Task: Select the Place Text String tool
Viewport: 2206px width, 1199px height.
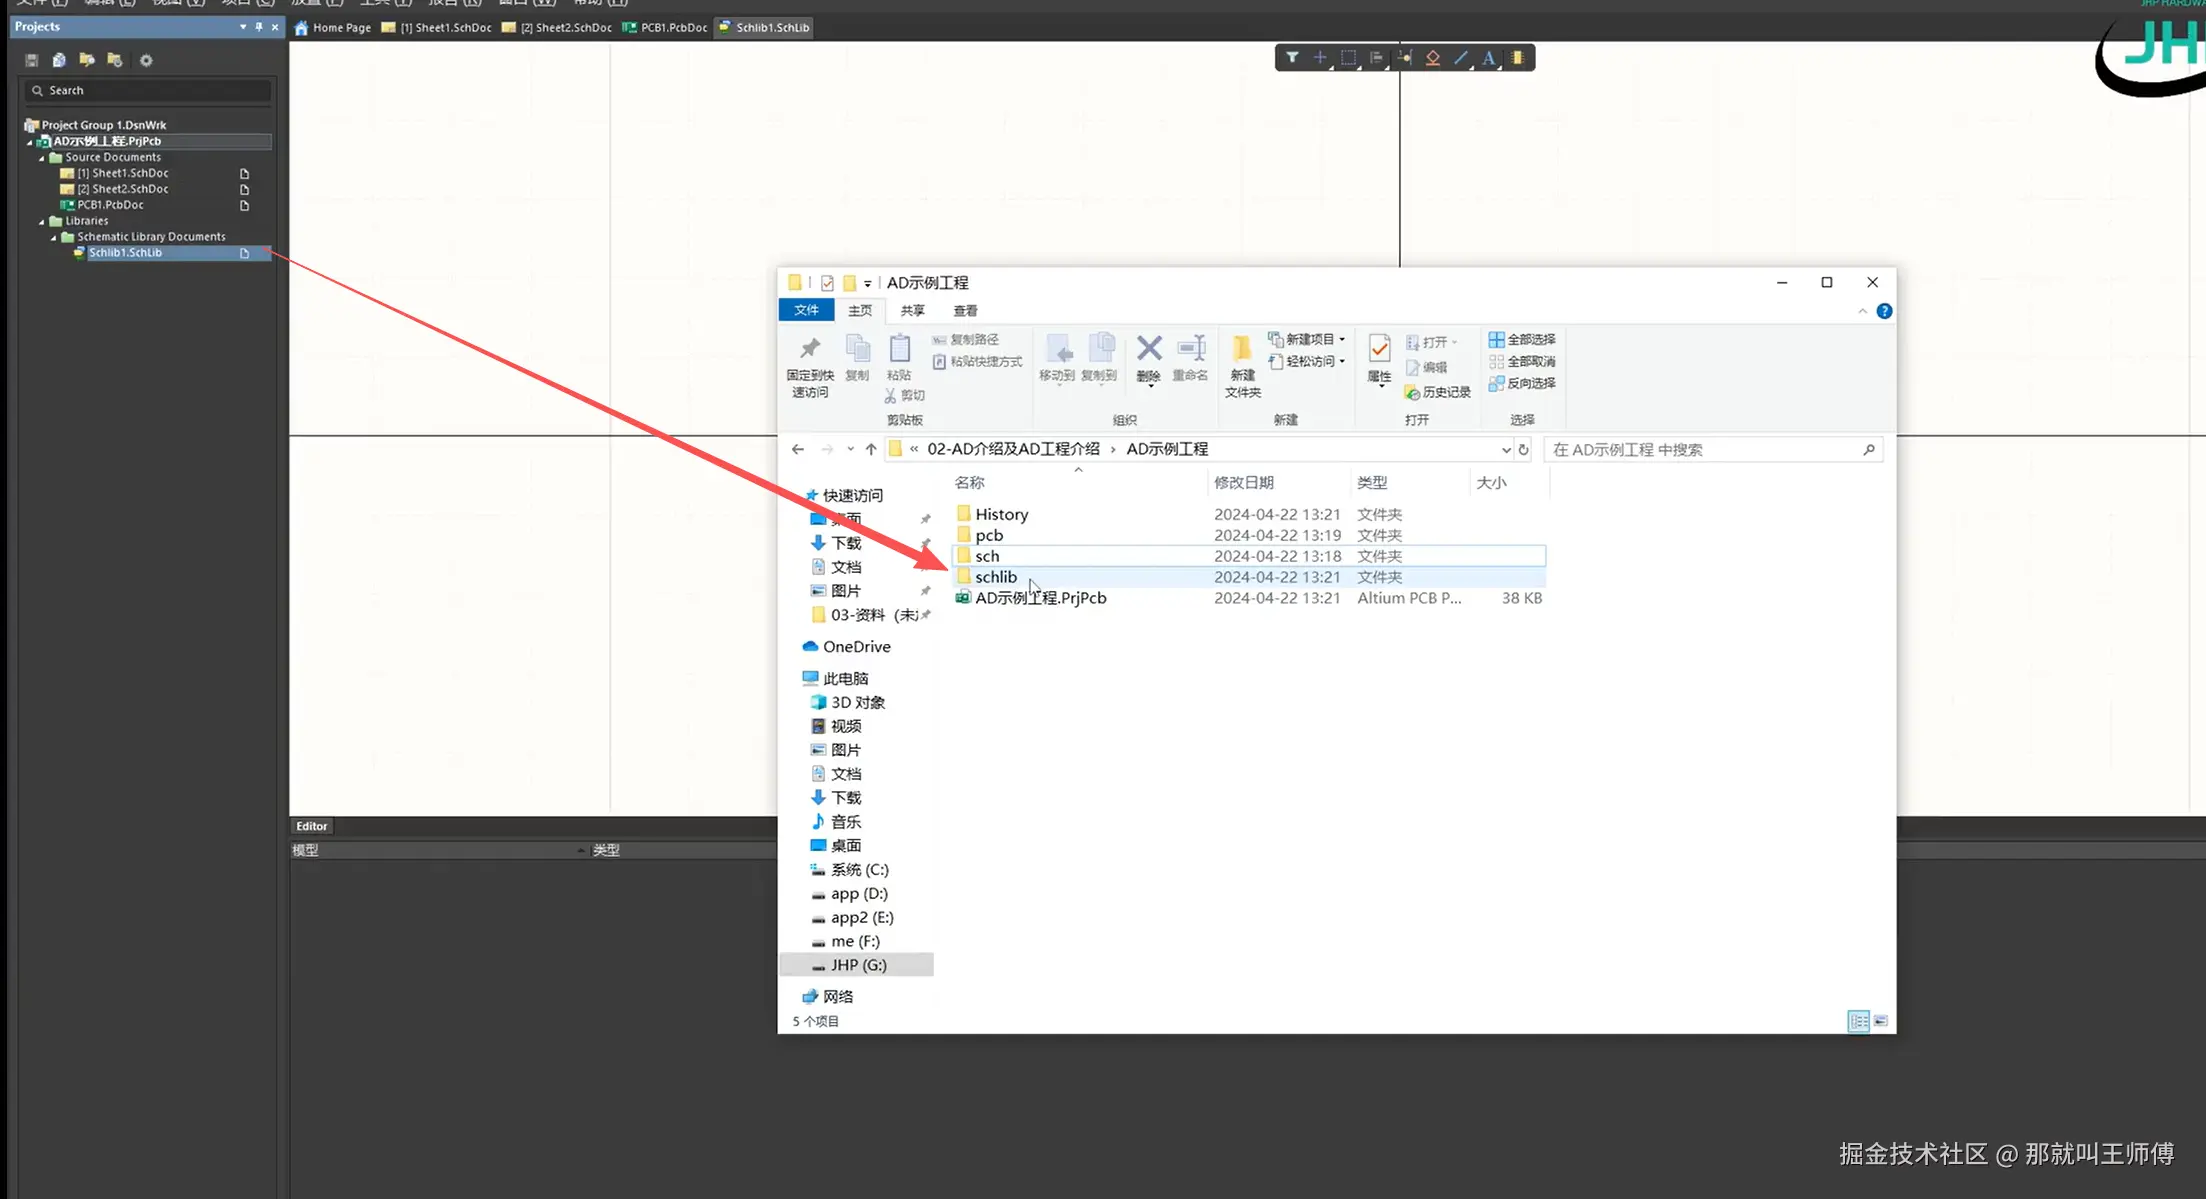Action: pos(1489,58)
